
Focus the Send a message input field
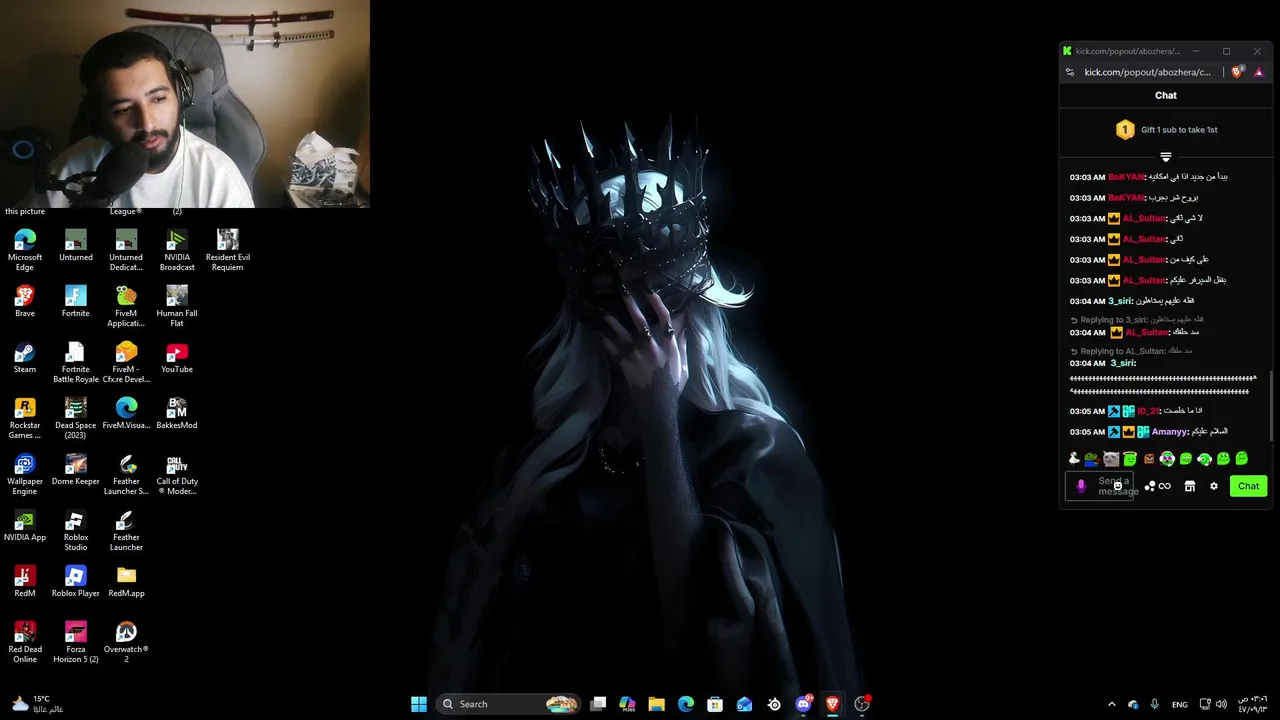coord(1100,486)
